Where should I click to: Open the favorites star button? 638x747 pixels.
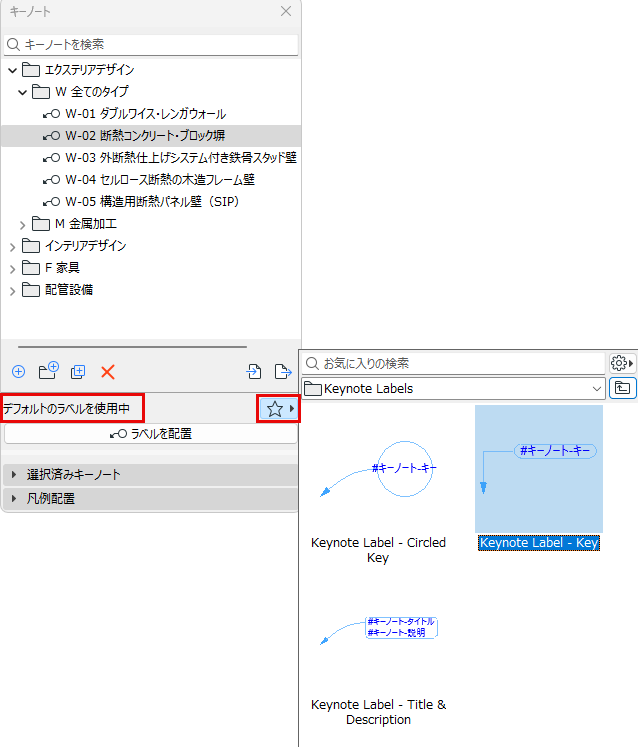[279, 409]
